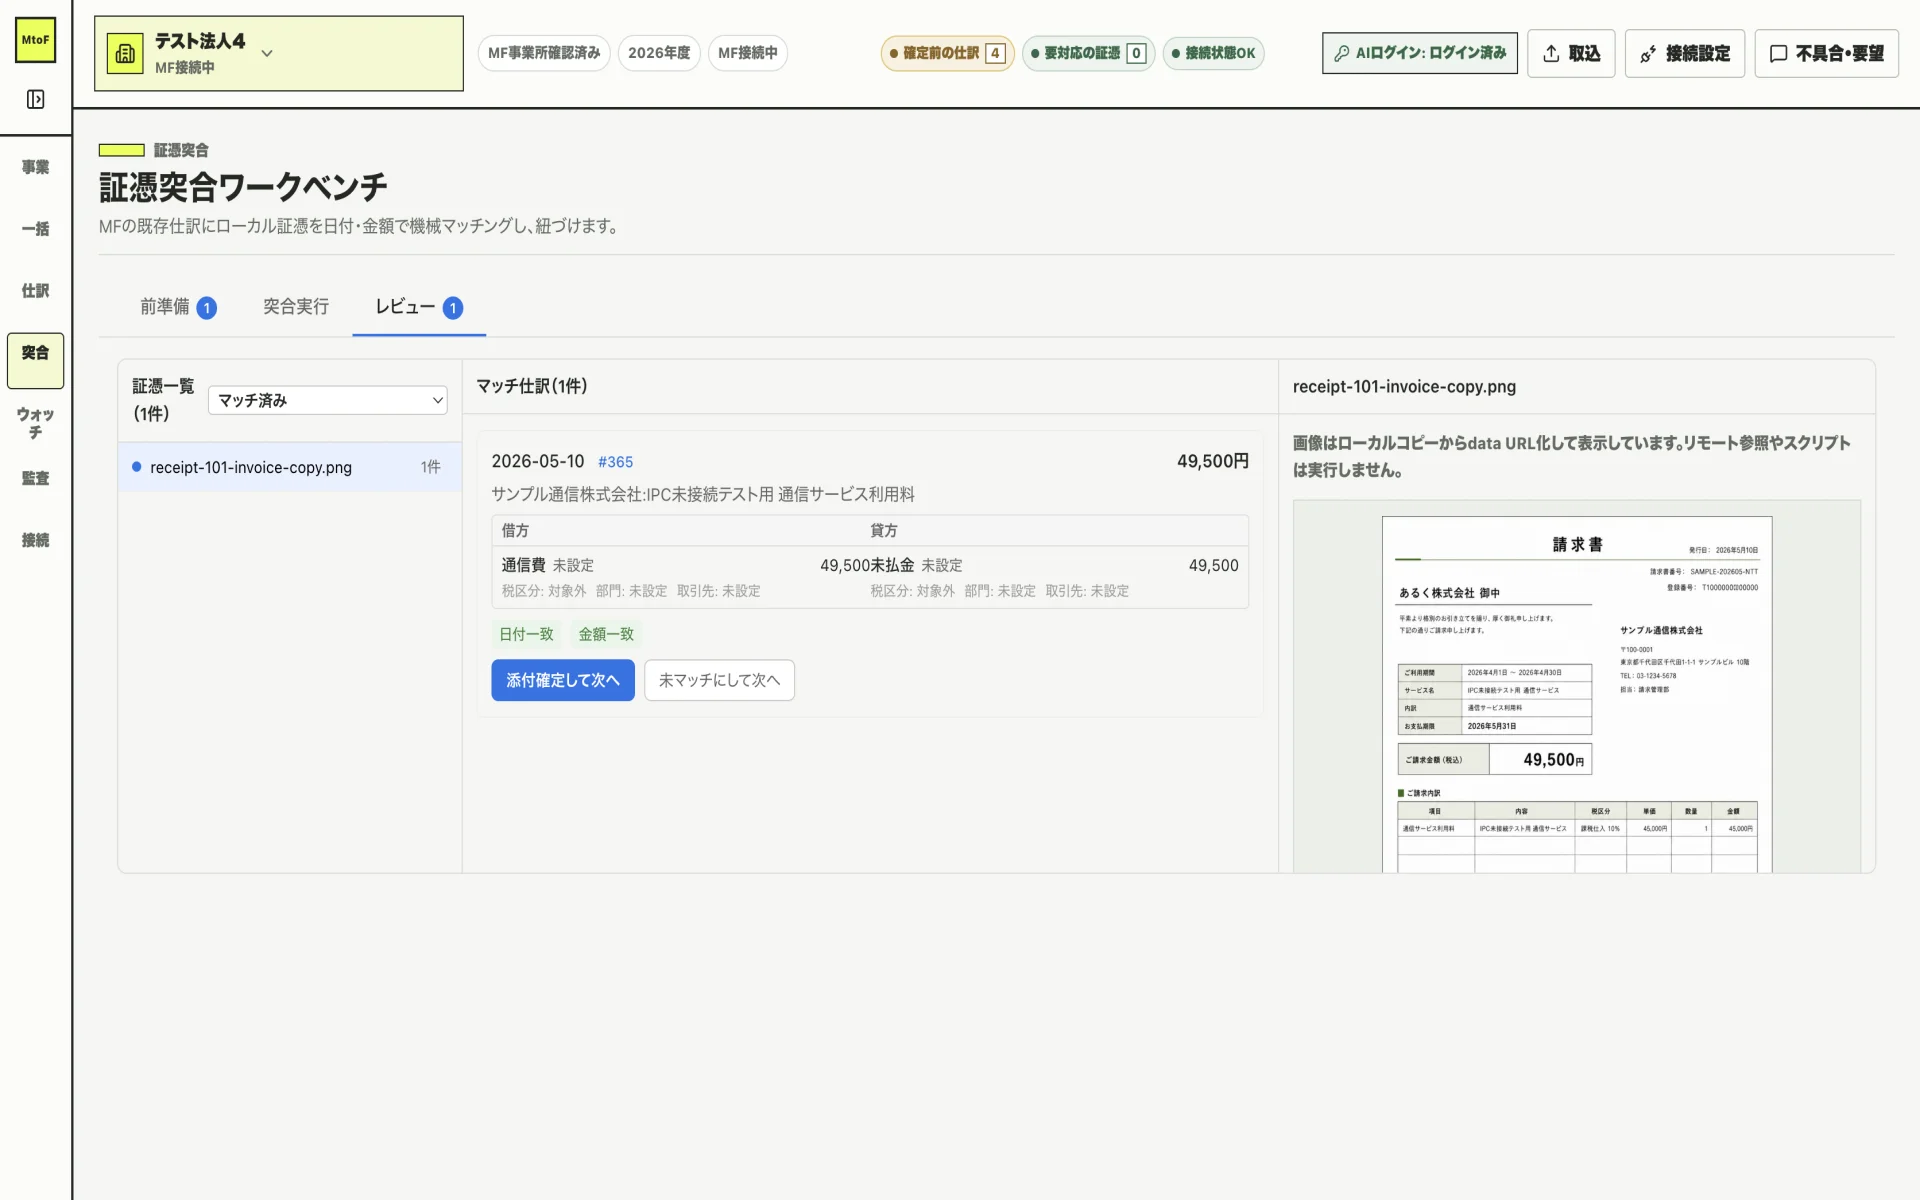Click the 未払金 credit account
The width and height of the screenshot is (1920, 1200).
[x=892, y=565]
